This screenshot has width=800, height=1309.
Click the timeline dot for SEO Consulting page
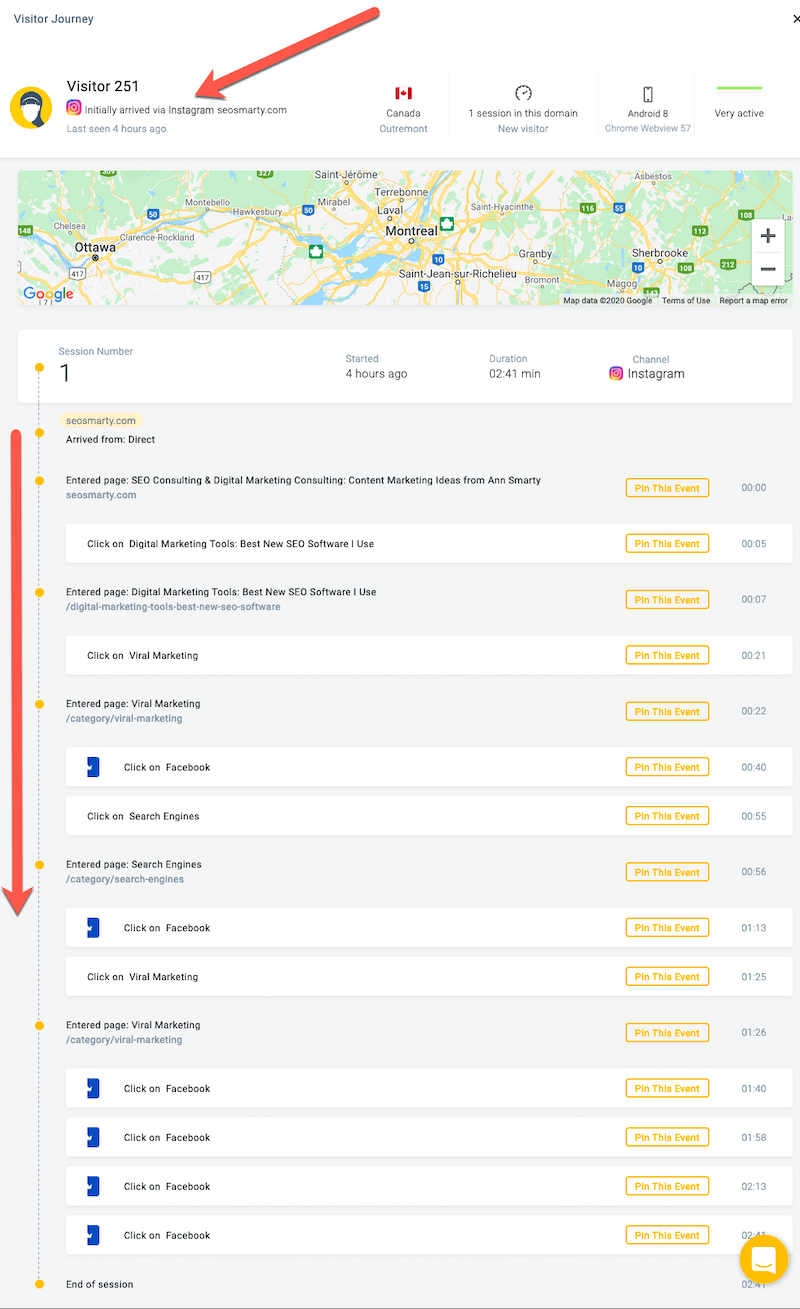click(39, 481)
